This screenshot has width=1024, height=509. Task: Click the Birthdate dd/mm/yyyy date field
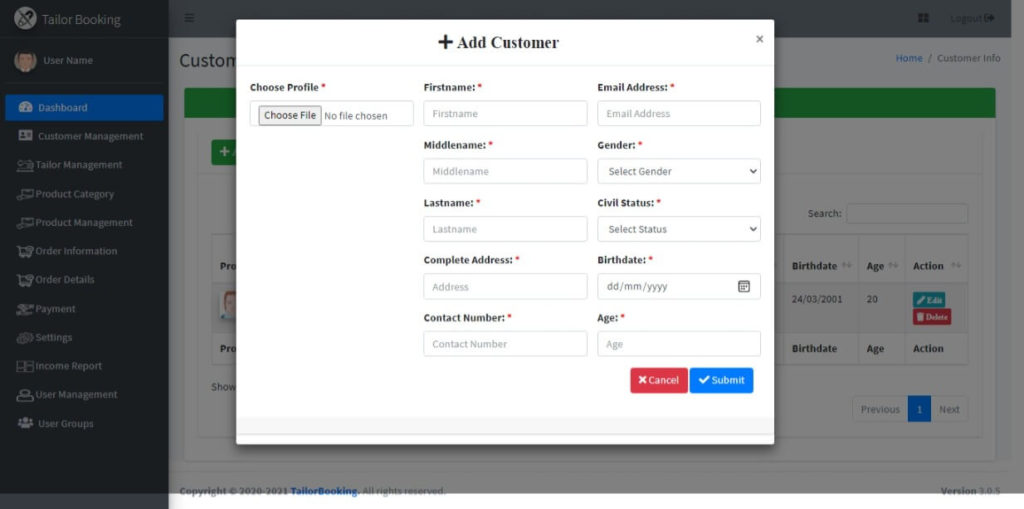[679, 286]
